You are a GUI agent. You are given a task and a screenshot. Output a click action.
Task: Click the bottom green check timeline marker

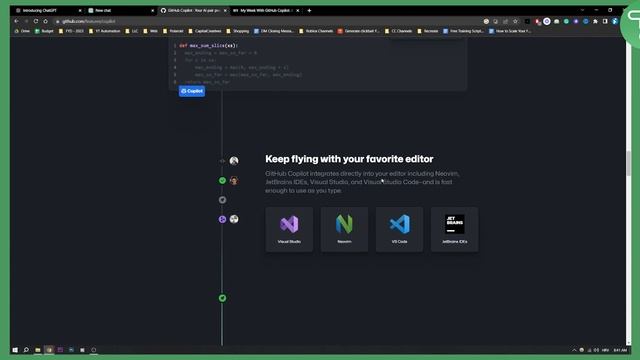click(x=222, y=298)
